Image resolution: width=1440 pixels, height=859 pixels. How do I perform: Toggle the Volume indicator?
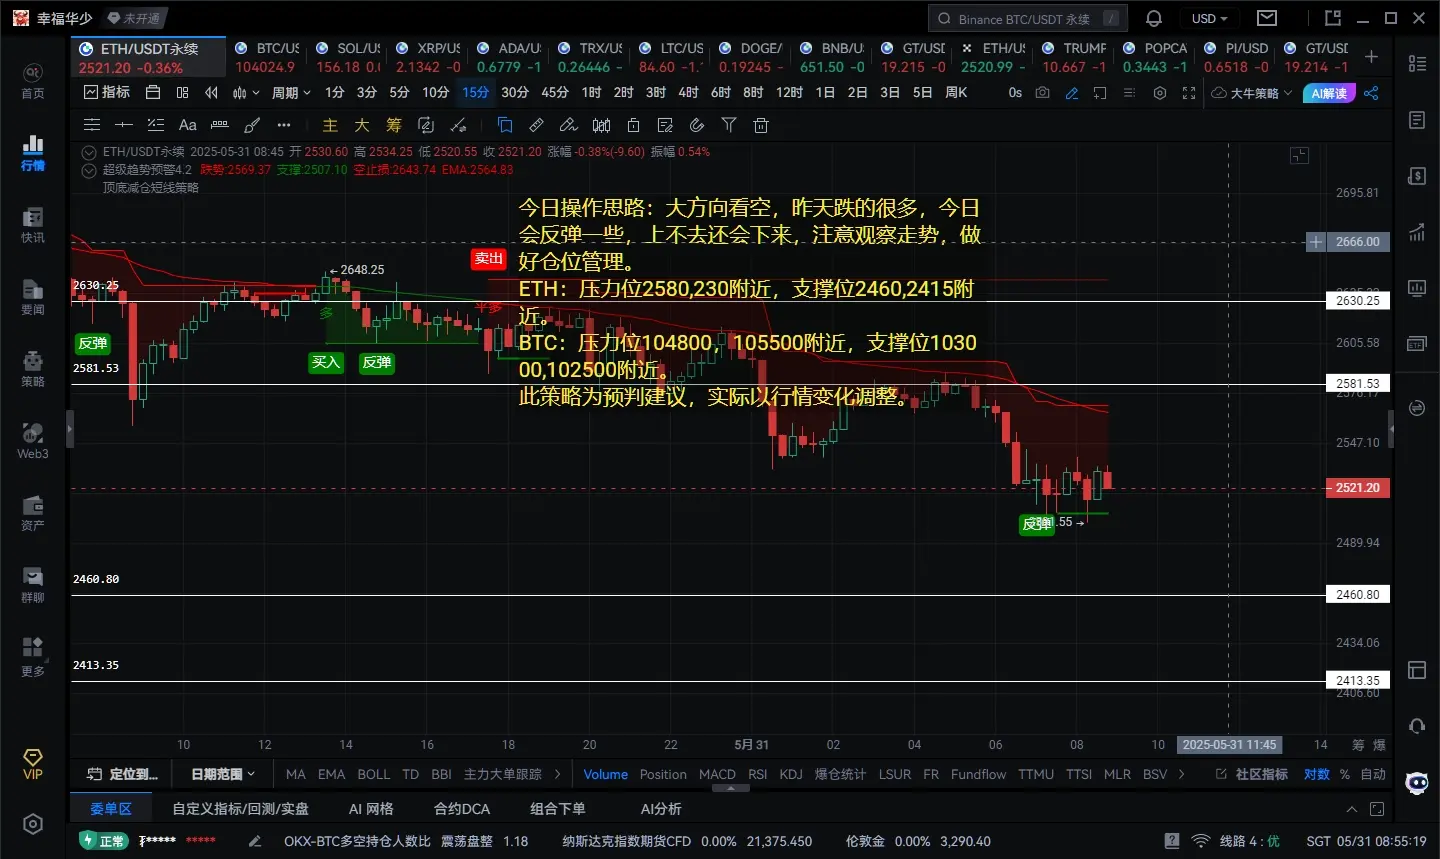pos(605,774)
